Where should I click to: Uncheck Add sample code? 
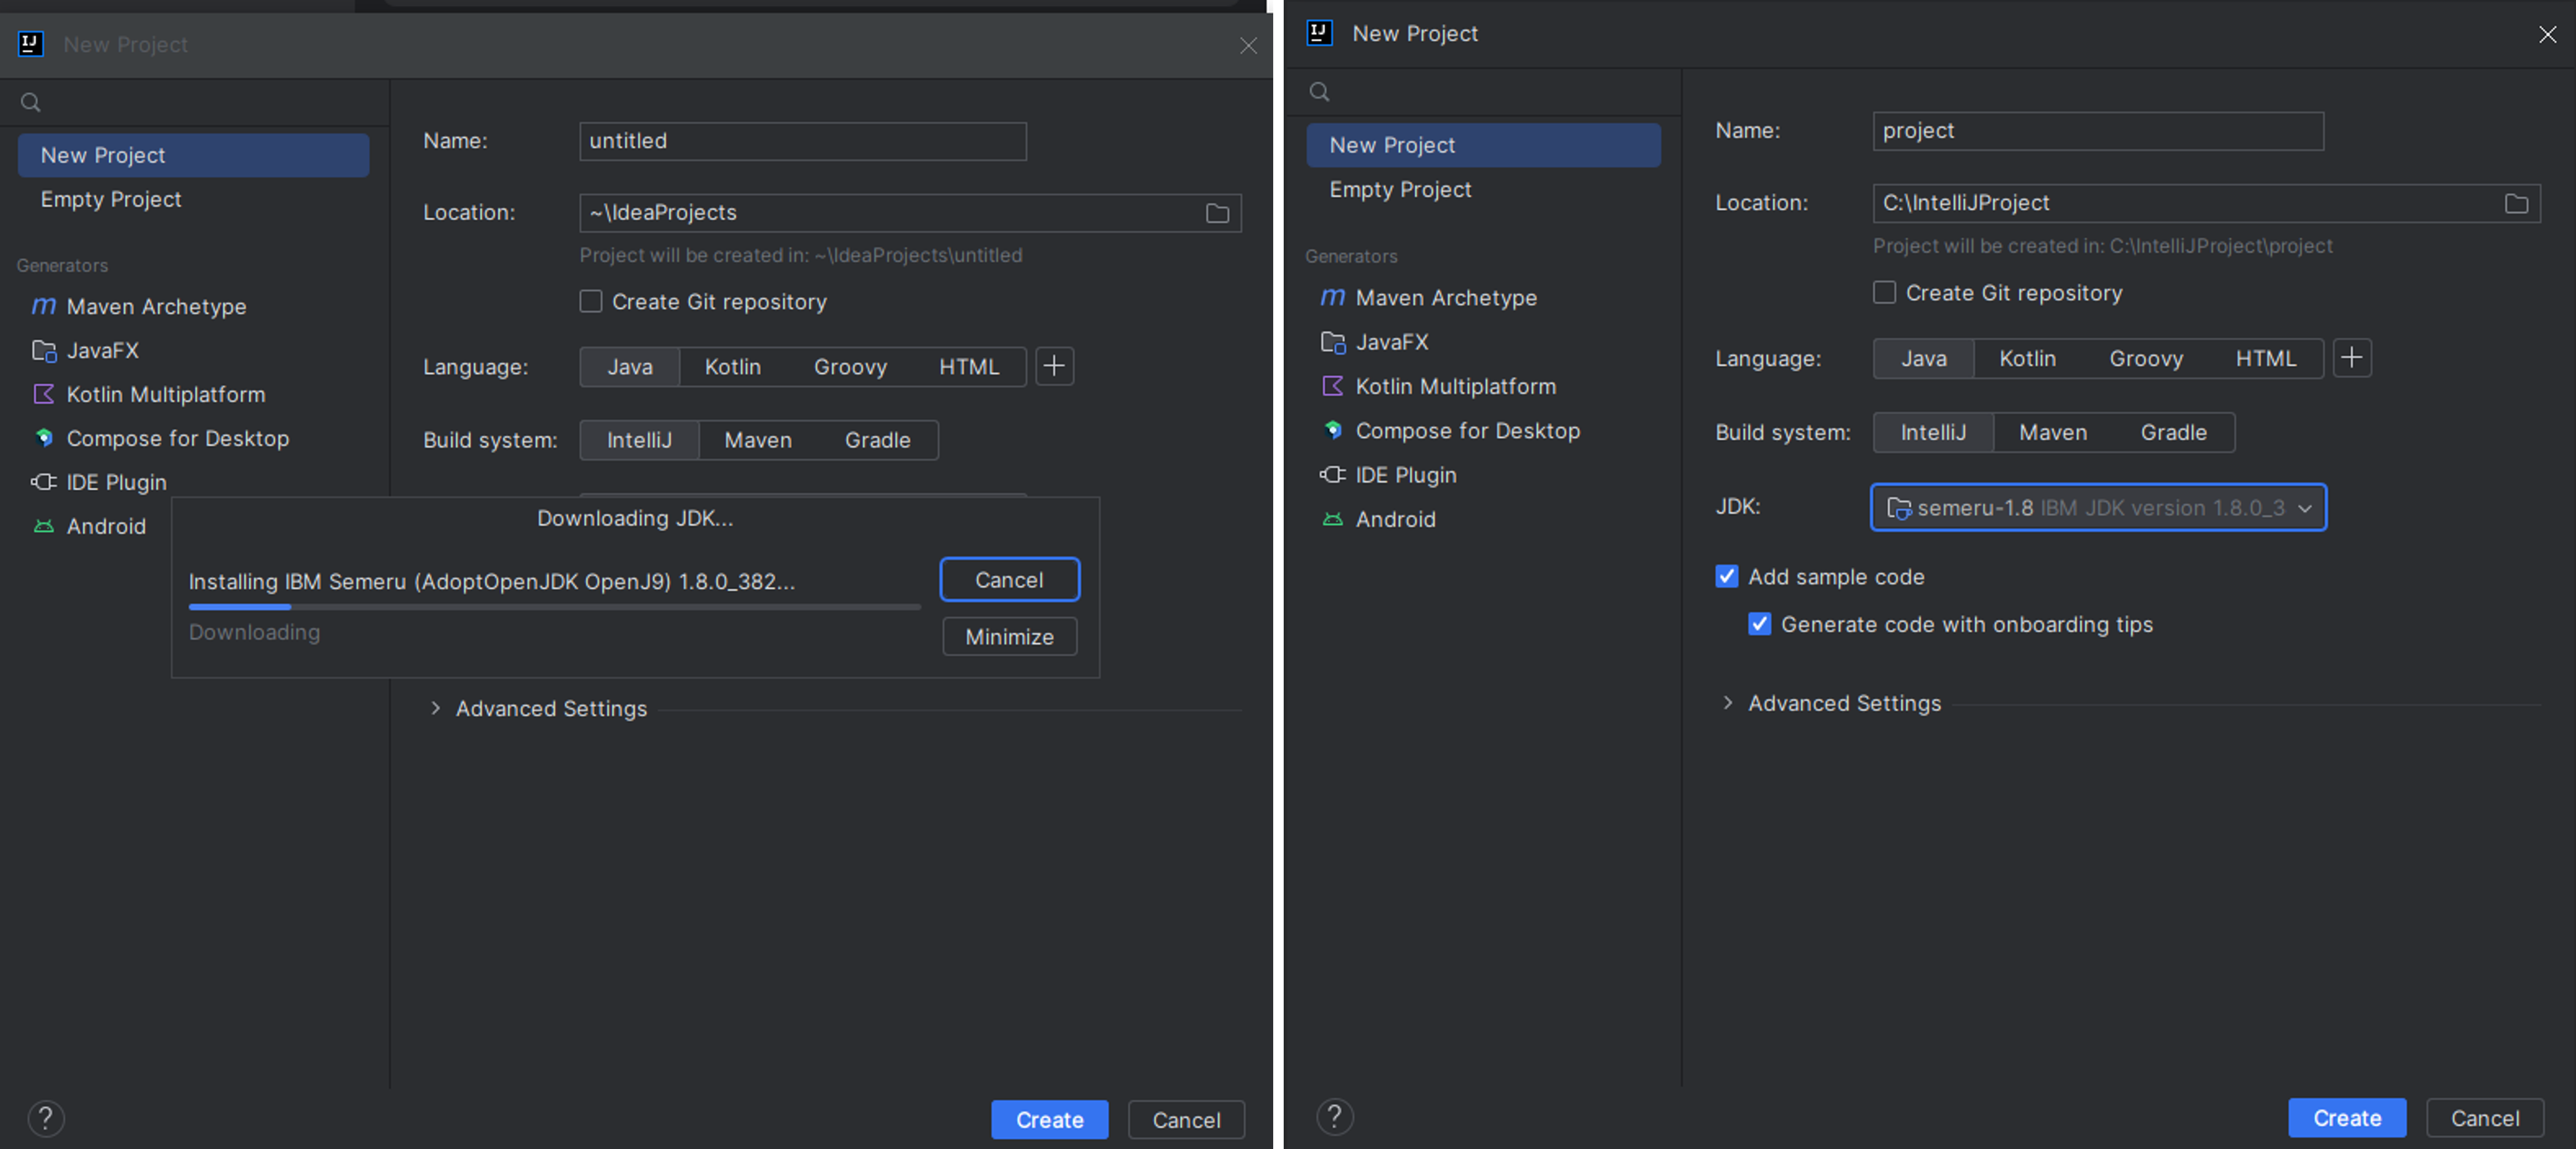pos(1726,576)
